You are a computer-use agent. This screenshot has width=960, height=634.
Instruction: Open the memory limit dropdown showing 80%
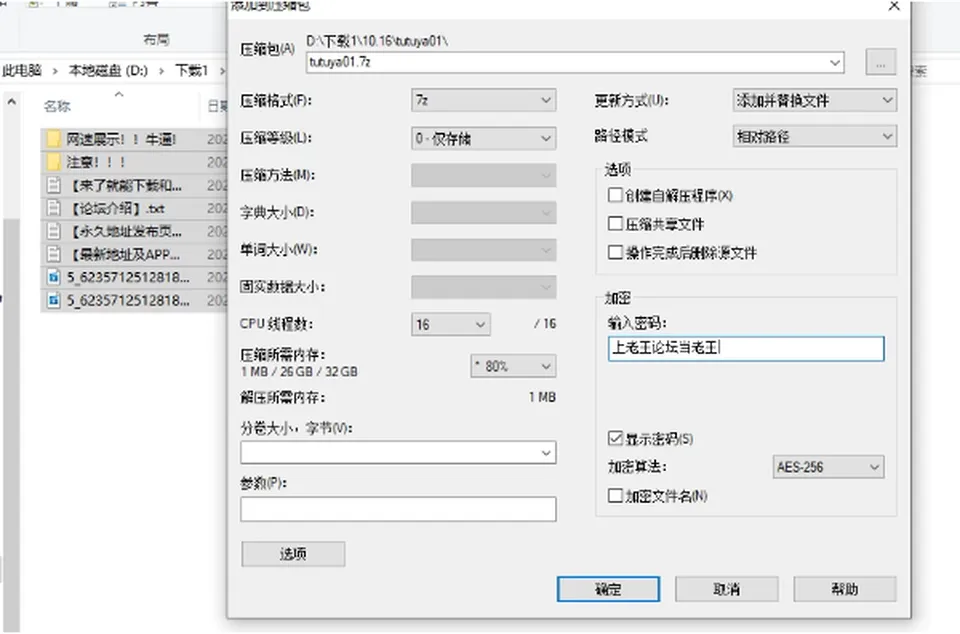(513, 366)
